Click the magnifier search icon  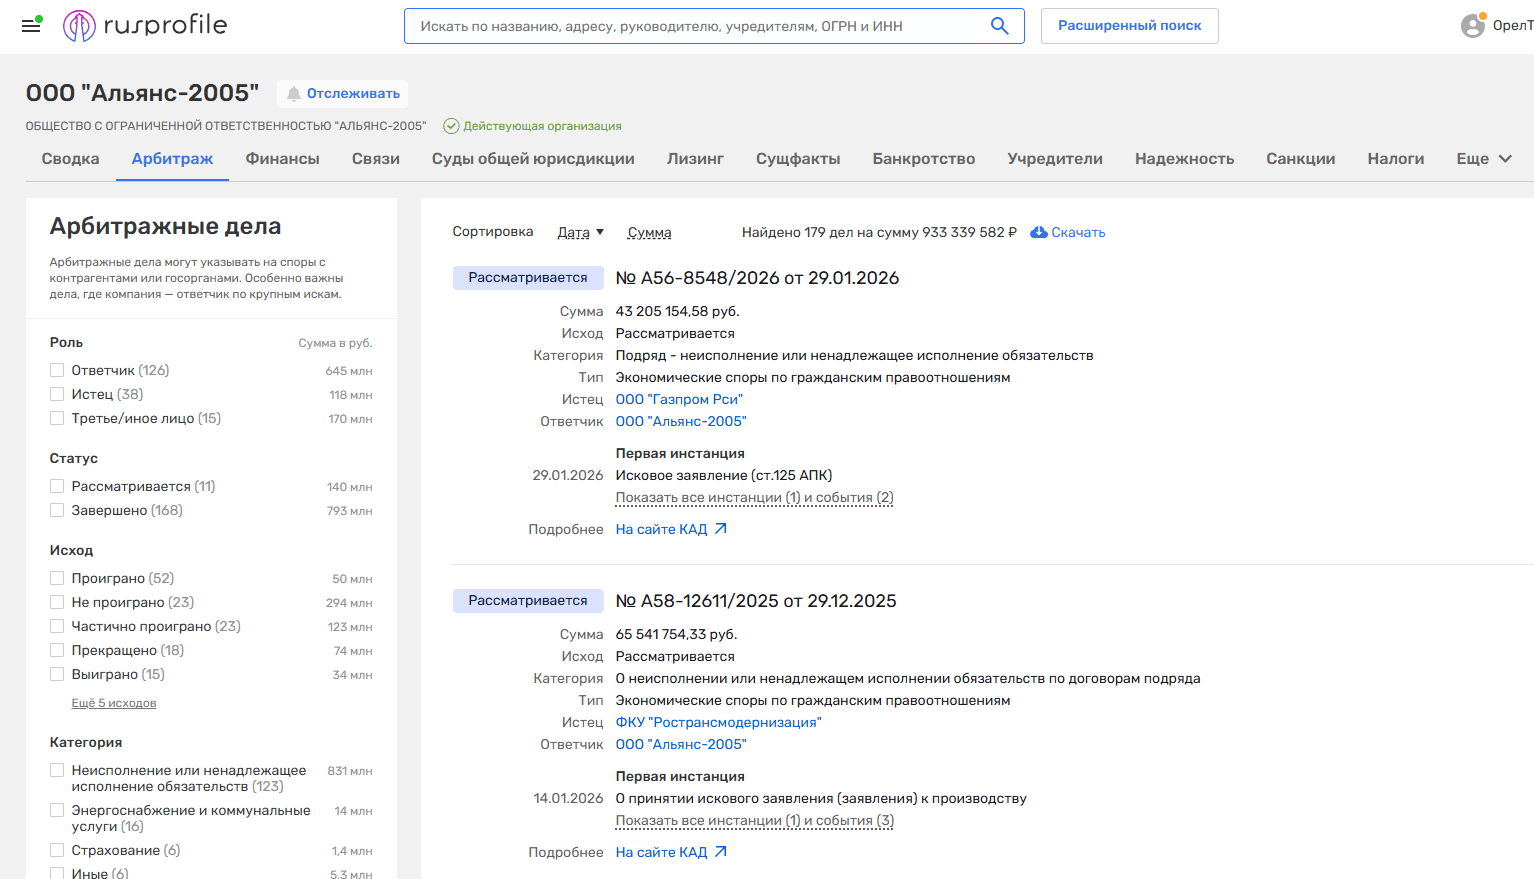click(999, 26)
